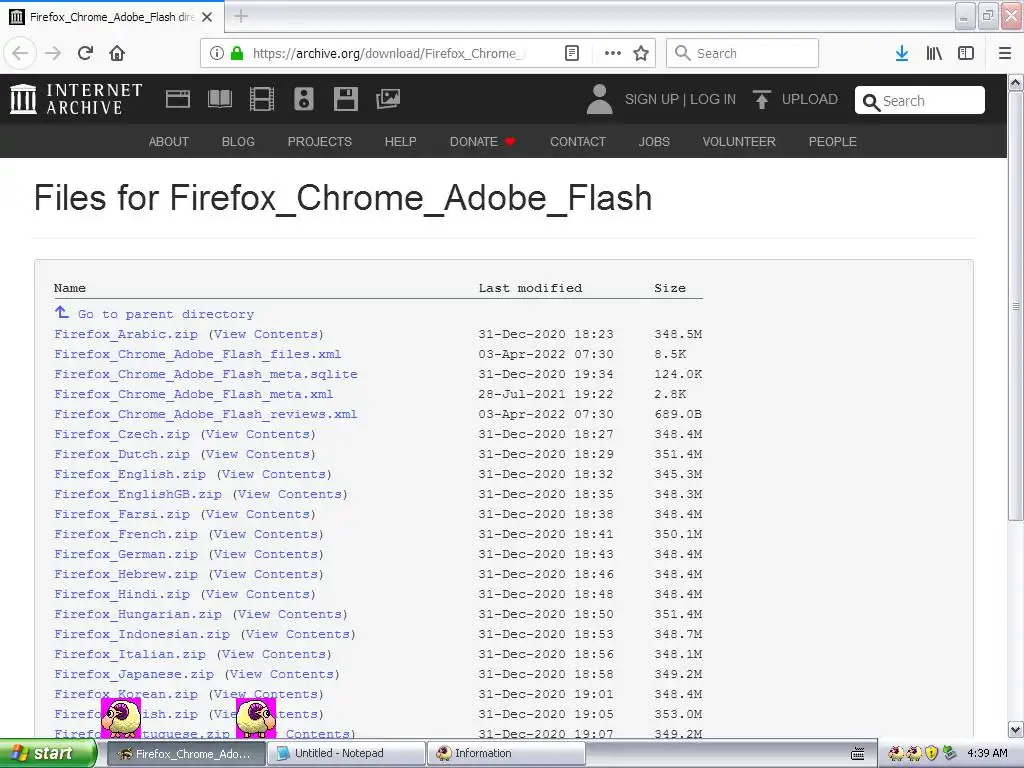This screenshot has width=1024, height=768.
Task: Open the Wayback Machine web icon
Action: (178, 99)
